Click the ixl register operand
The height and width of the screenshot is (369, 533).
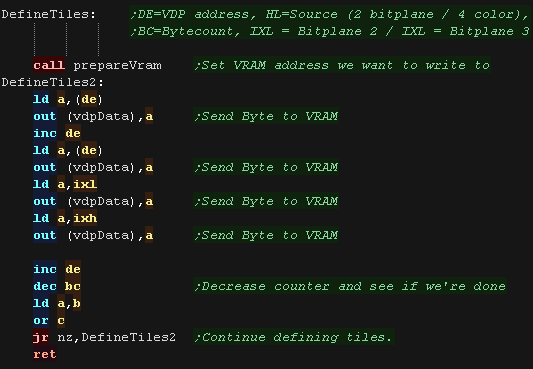tap(85, 184)
